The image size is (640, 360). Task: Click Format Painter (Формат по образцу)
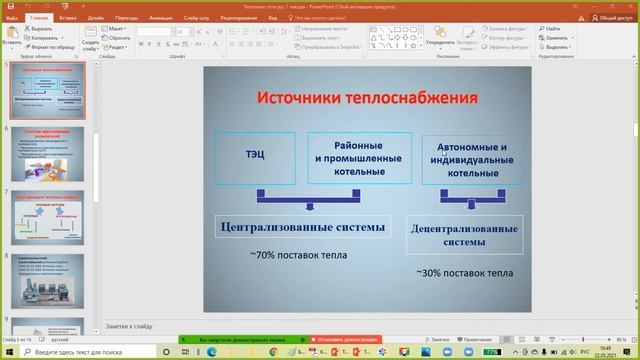49,47
